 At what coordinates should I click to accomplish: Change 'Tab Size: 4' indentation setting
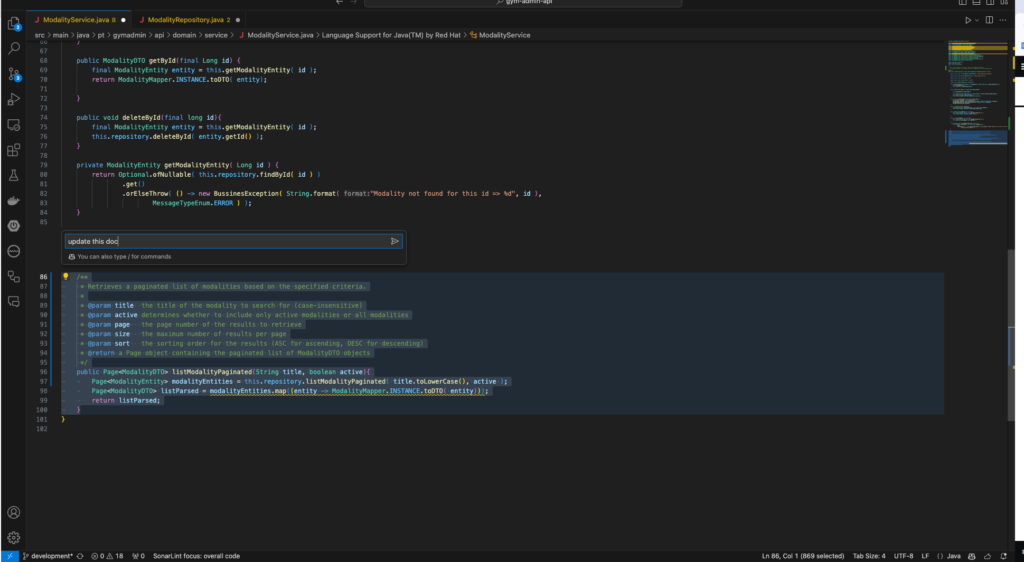pyautogui.click(x=869, y=556)
